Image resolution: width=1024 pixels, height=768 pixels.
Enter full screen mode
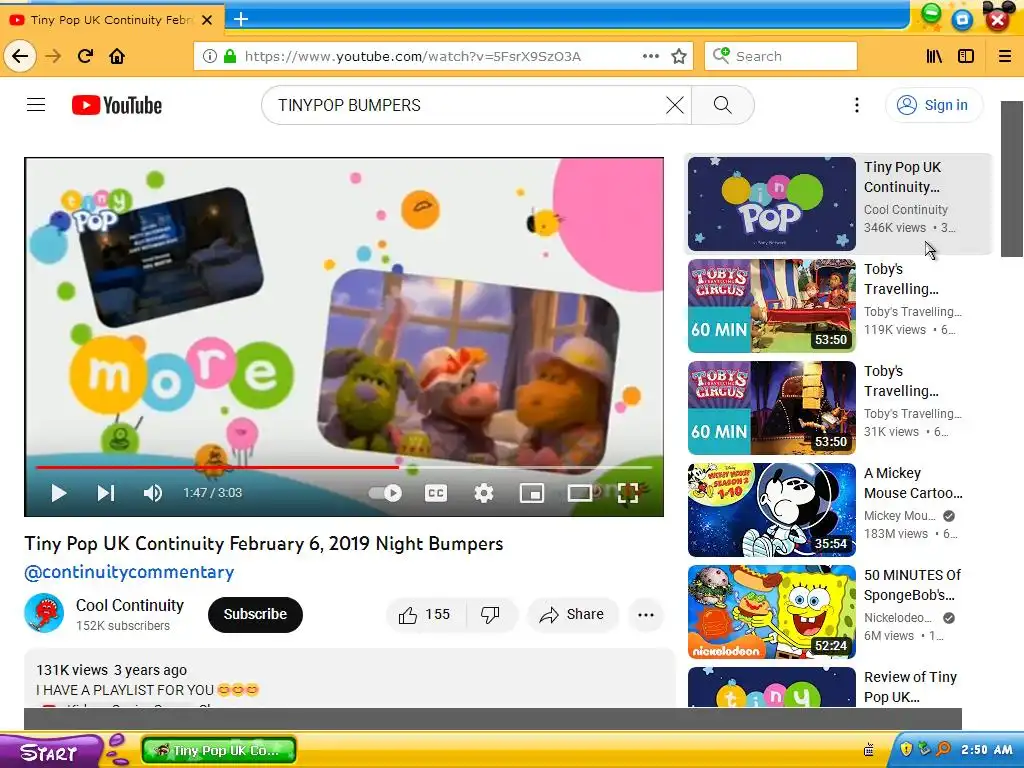pos(628,493)
